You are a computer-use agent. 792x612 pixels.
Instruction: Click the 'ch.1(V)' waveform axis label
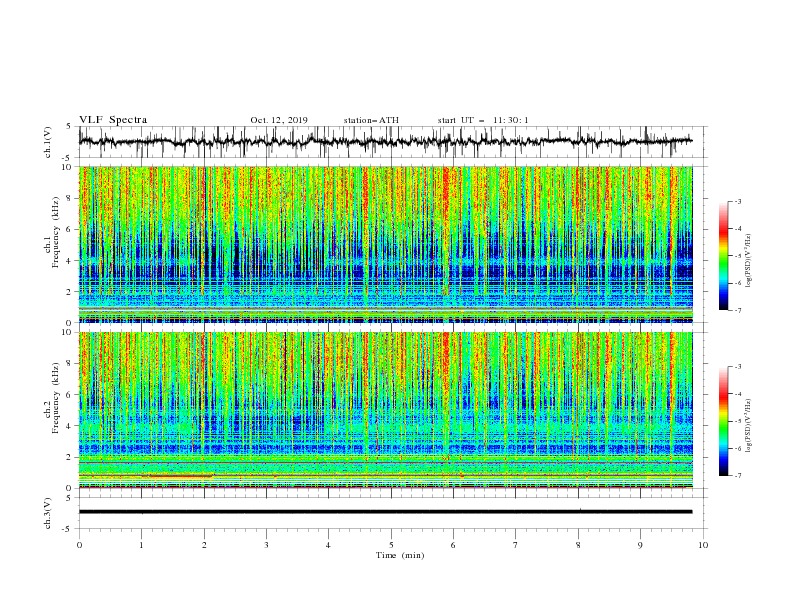(48, 142)
